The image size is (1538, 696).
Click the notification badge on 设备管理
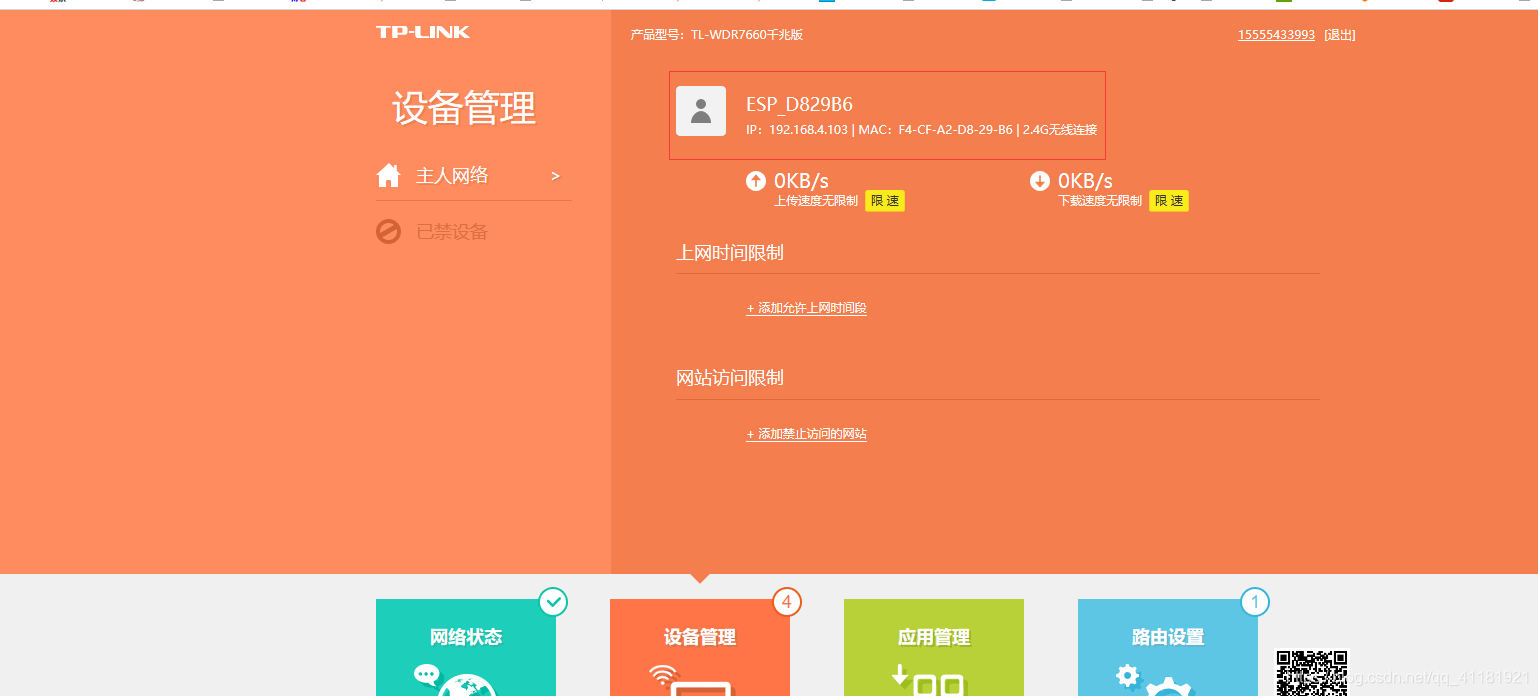click(x=786, y=602)
